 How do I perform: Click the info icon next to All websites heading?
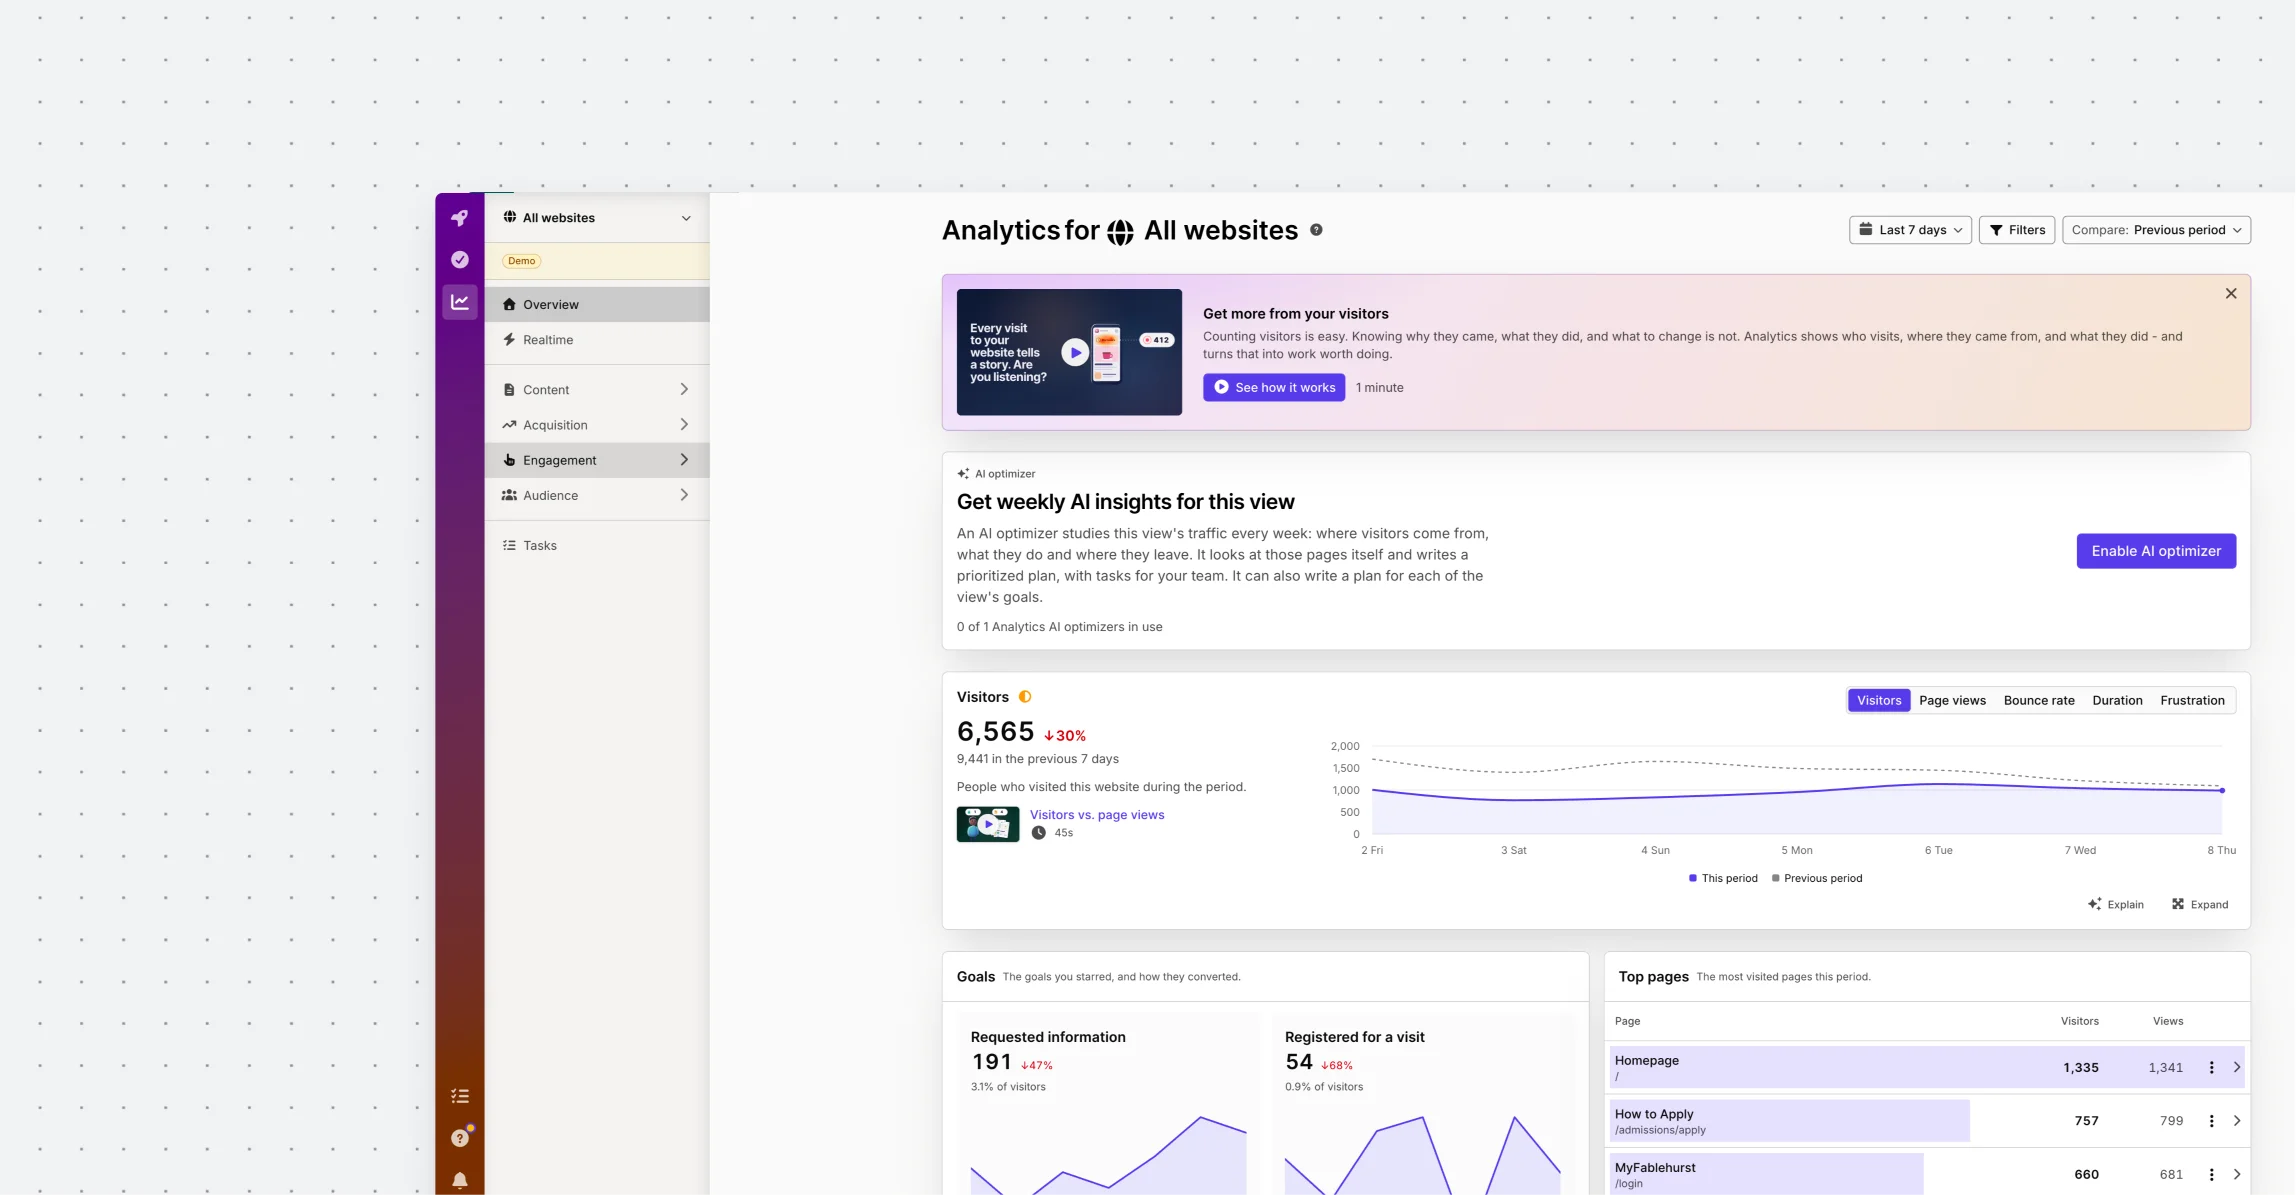(x=1316, y=230)
